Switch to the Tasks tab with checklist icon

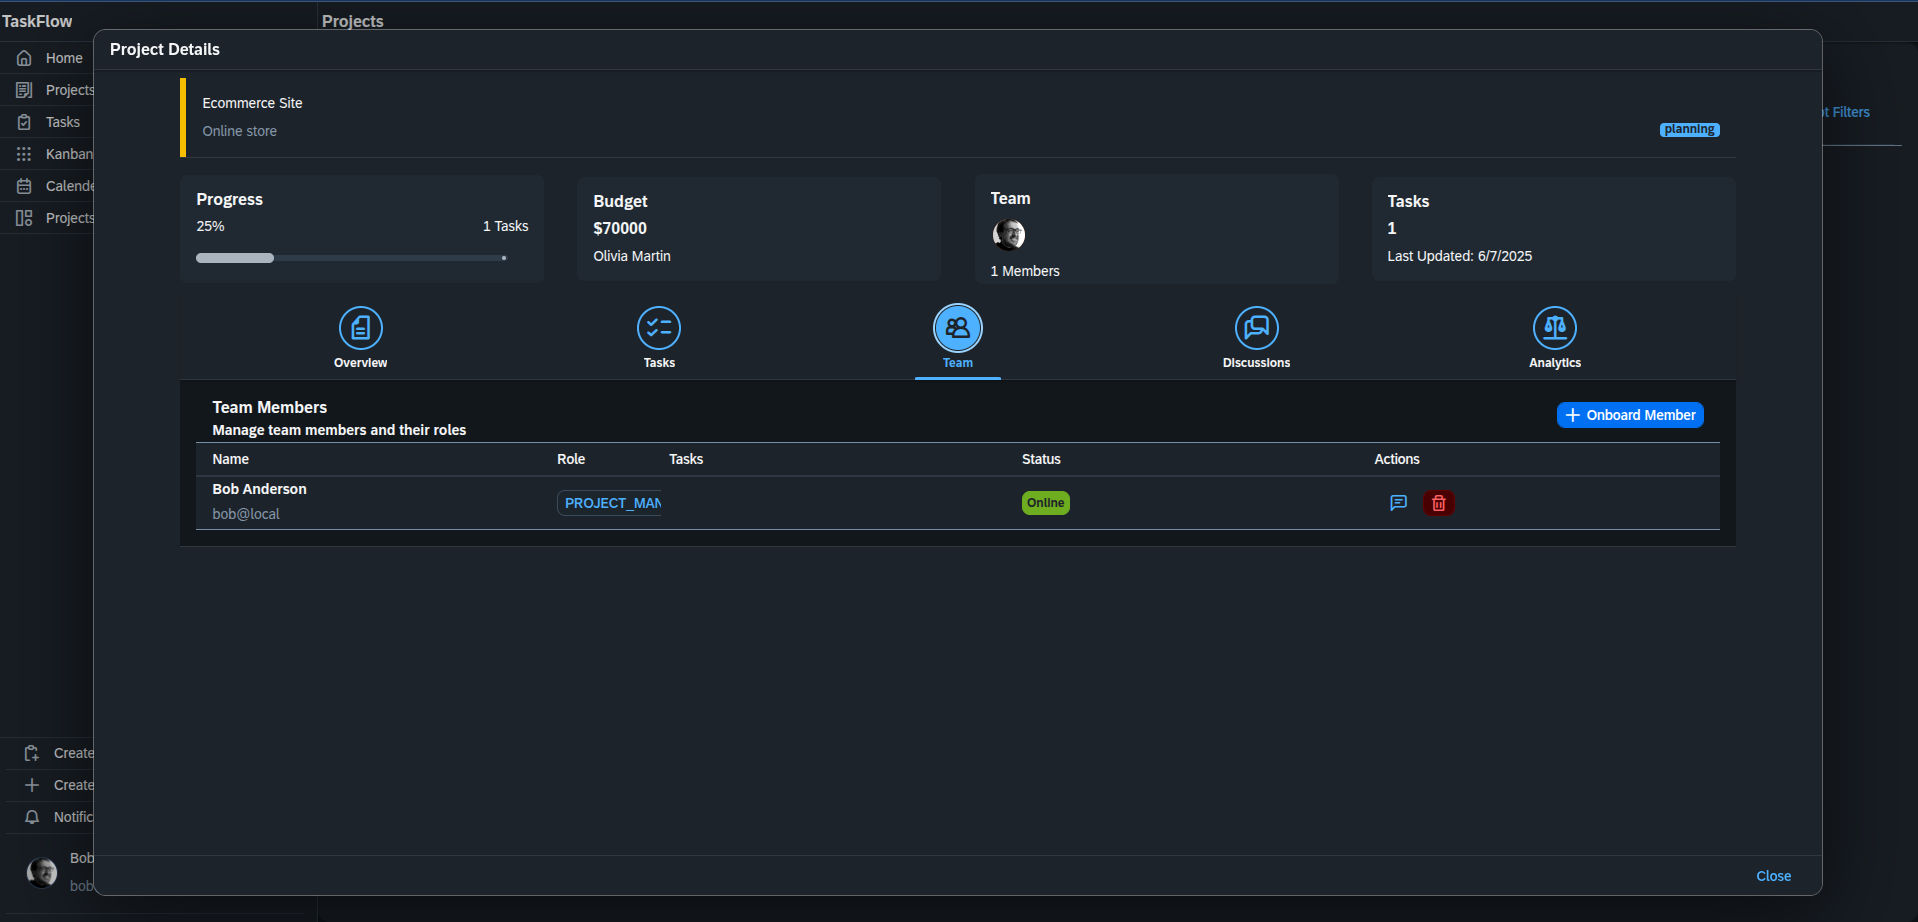(659, 338)
